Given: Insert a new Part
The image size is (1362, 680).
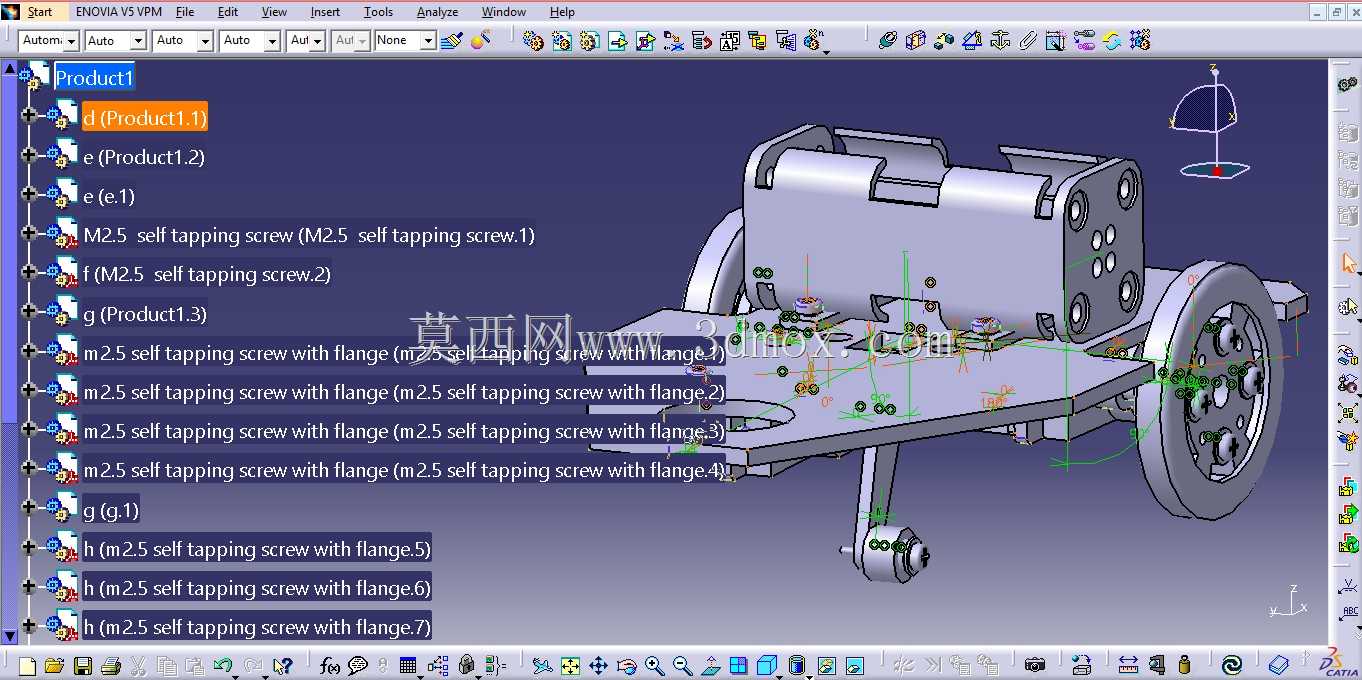Looking at the screenshot, I should point(589,40).
